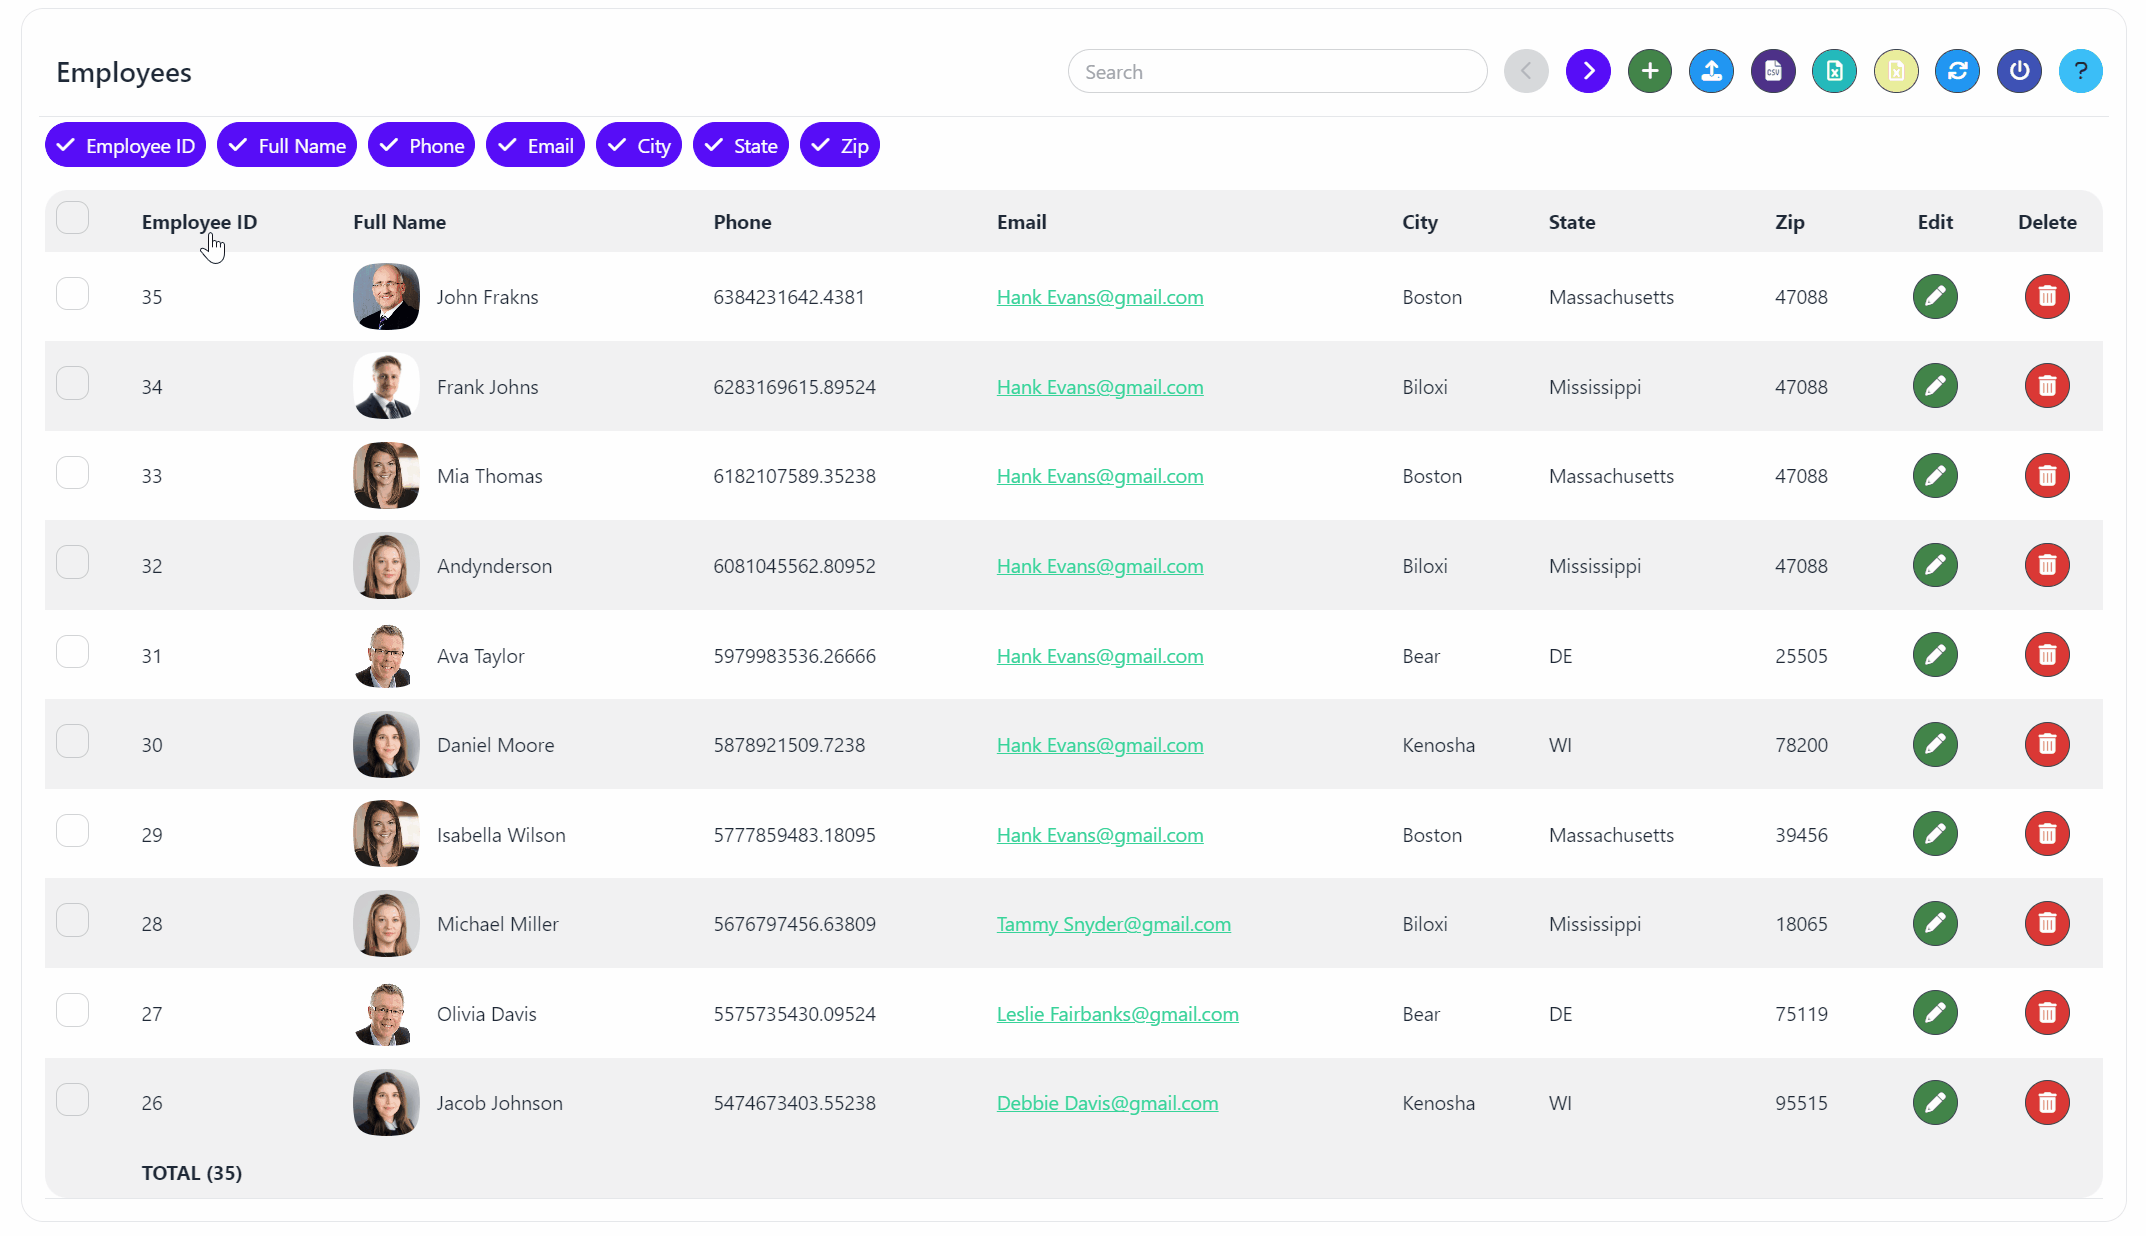The image size is (2146, 1236).
Task: Tick the checkbox for employee 28 row
Action: 73,921
